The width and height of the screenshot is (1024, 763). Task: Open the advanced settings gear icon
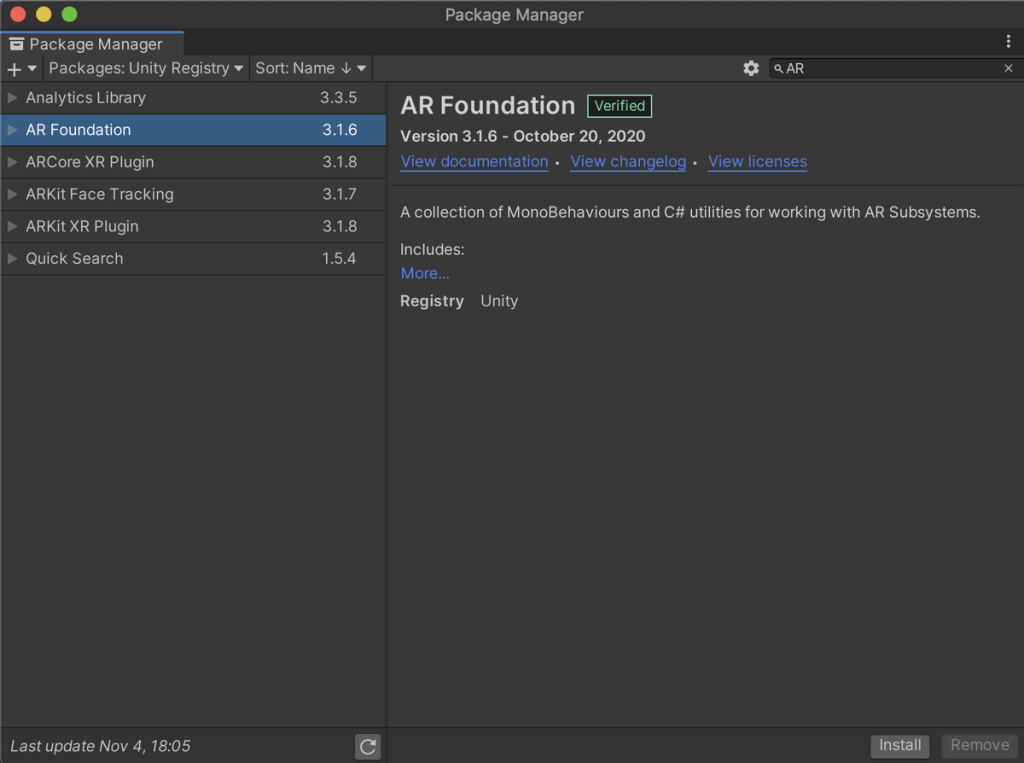click(751, 68)
